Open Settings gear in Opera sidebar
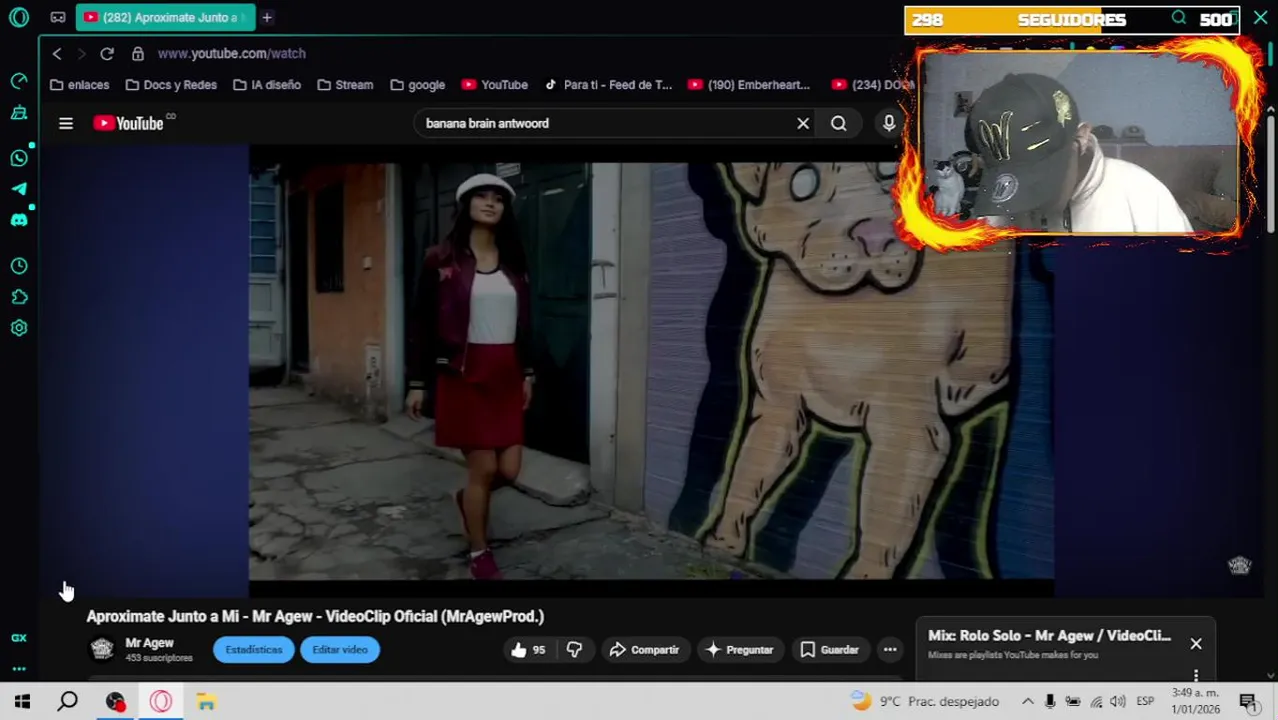 point(19,328)
